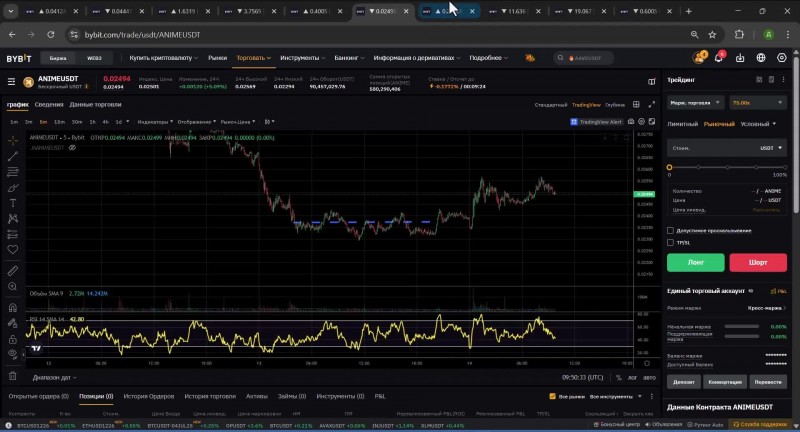
Task: Expand the Indicators dropdown
Action: (154, 122)
